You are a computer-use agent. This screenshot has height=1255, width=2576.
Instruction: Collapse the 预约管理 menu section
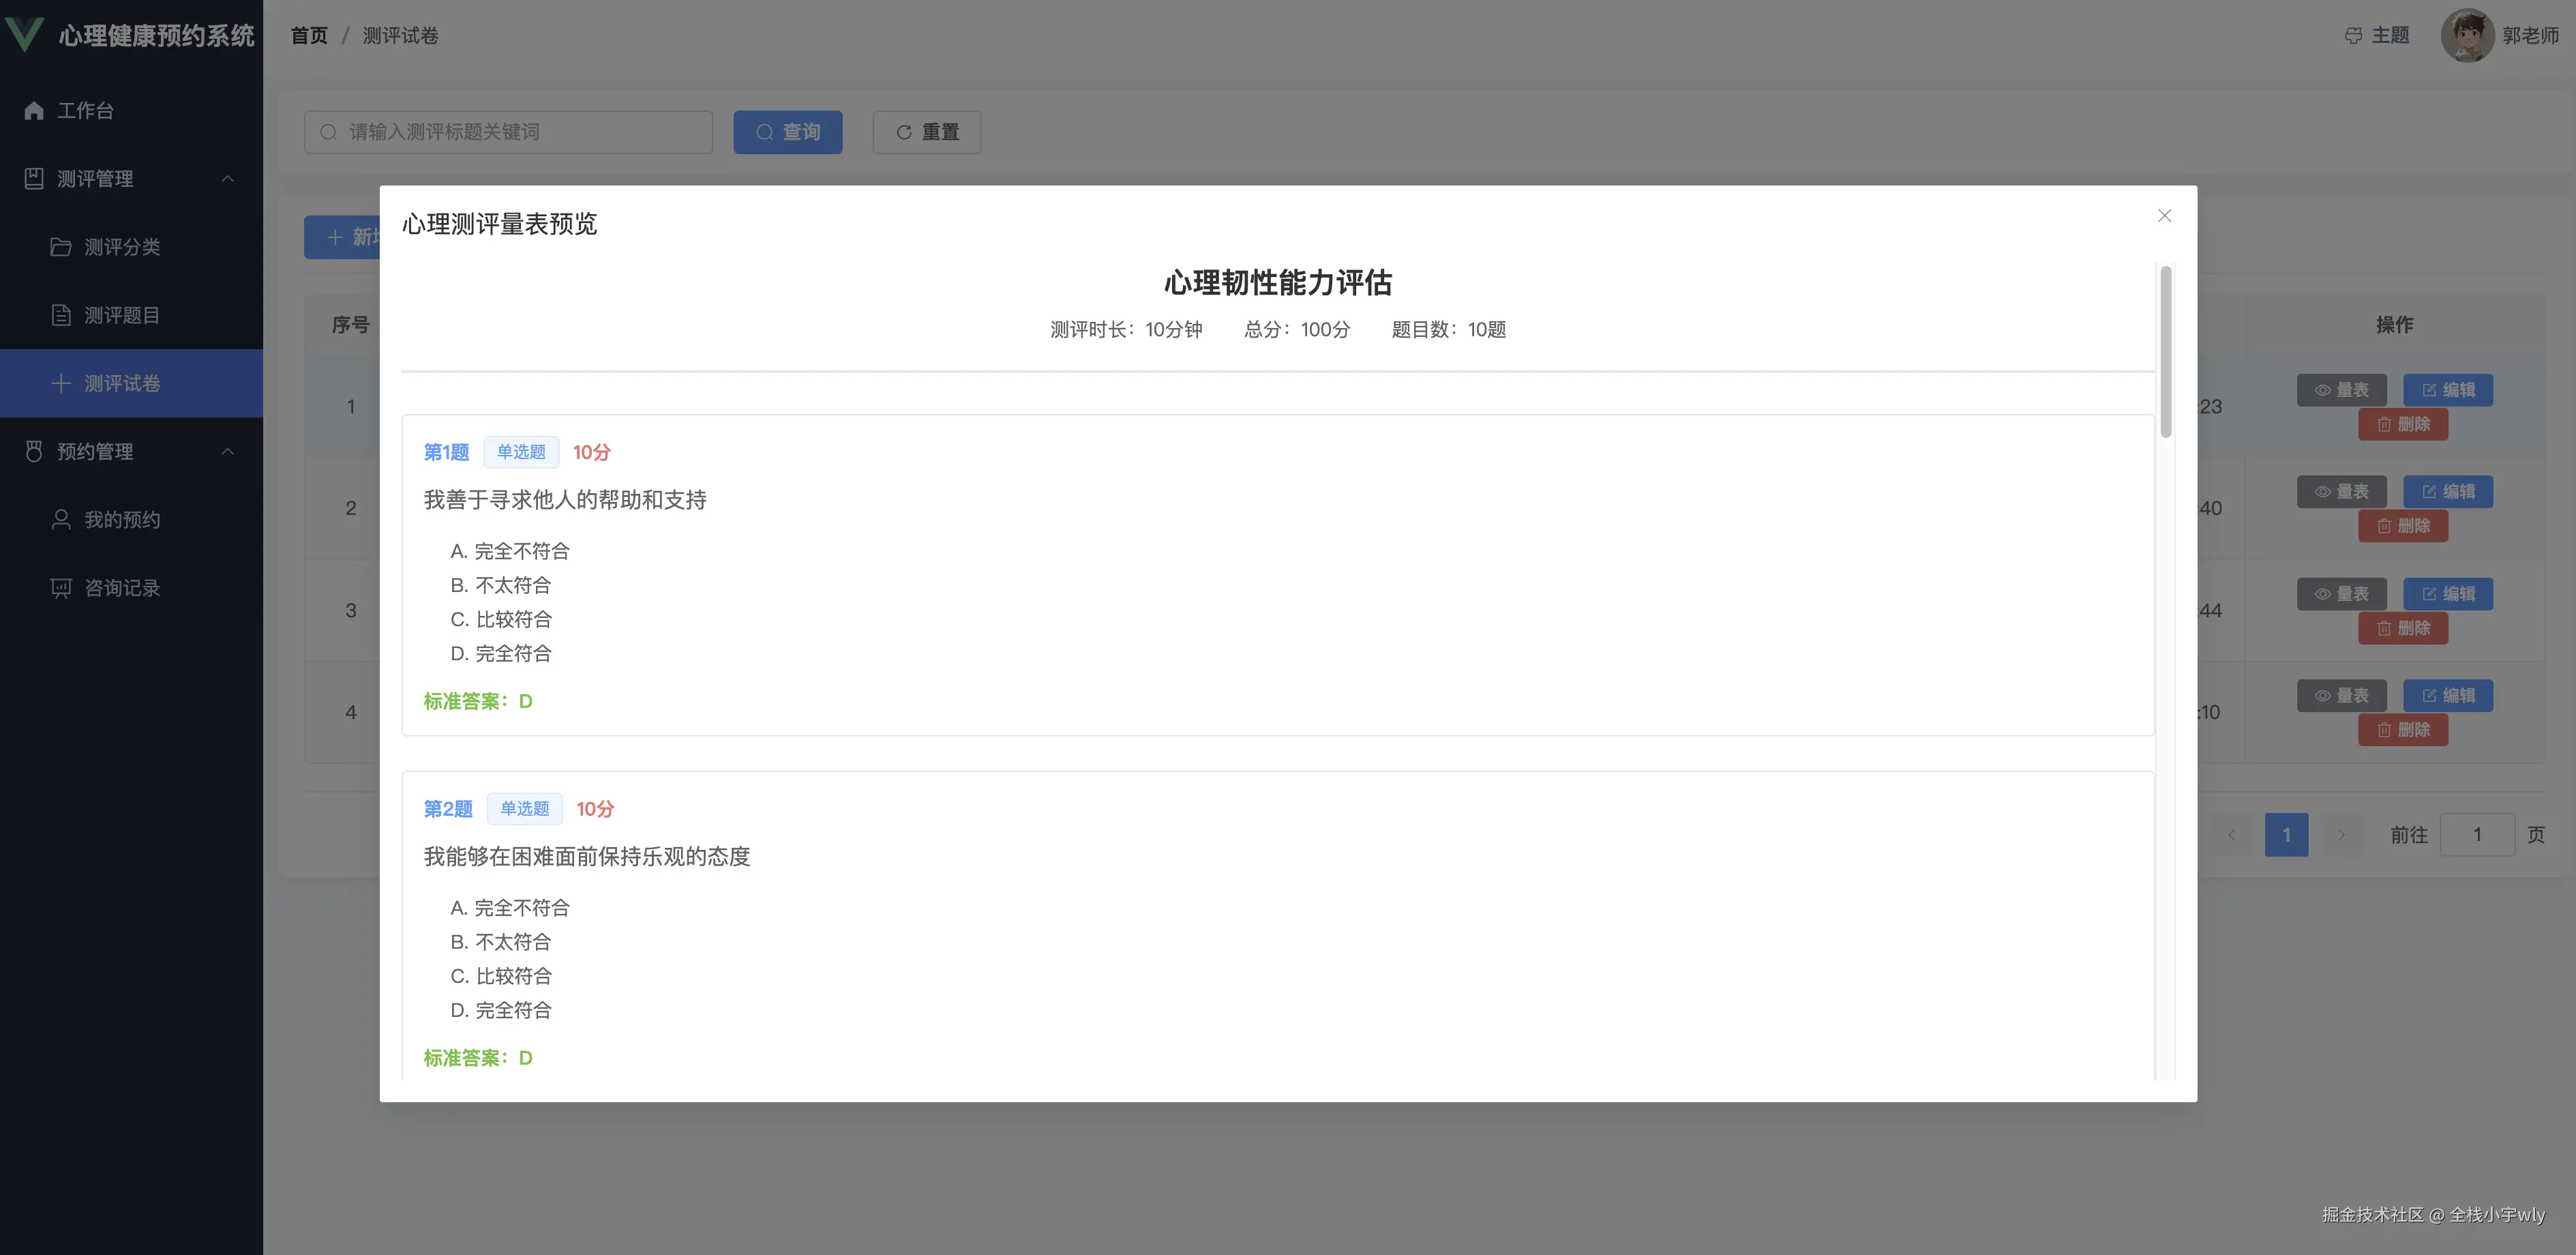coord(228,450)
